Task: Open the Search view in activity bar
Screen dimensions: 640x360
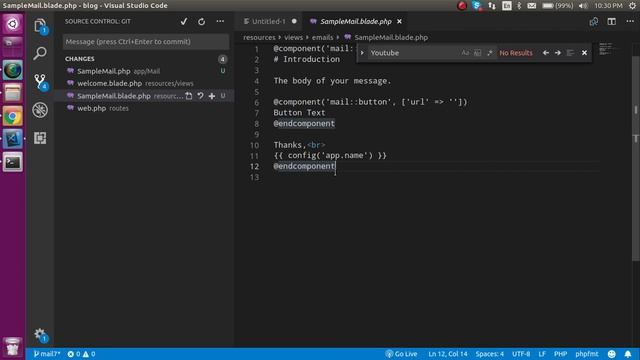Action: pyautogui.click(x=40, y=53)
